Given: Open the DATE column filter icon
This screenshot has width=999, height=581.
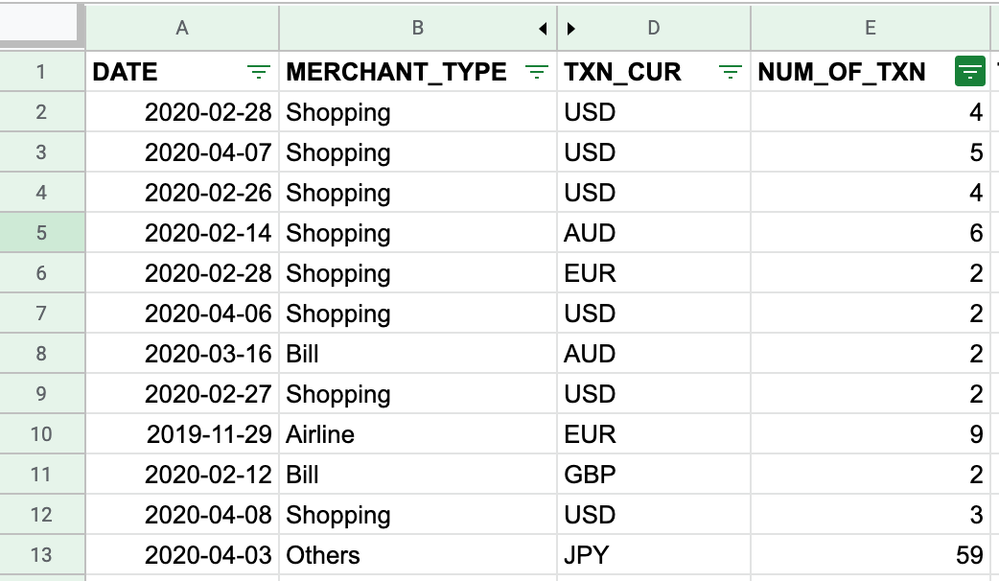Looking at the screenshot, I should pos(259,71).
